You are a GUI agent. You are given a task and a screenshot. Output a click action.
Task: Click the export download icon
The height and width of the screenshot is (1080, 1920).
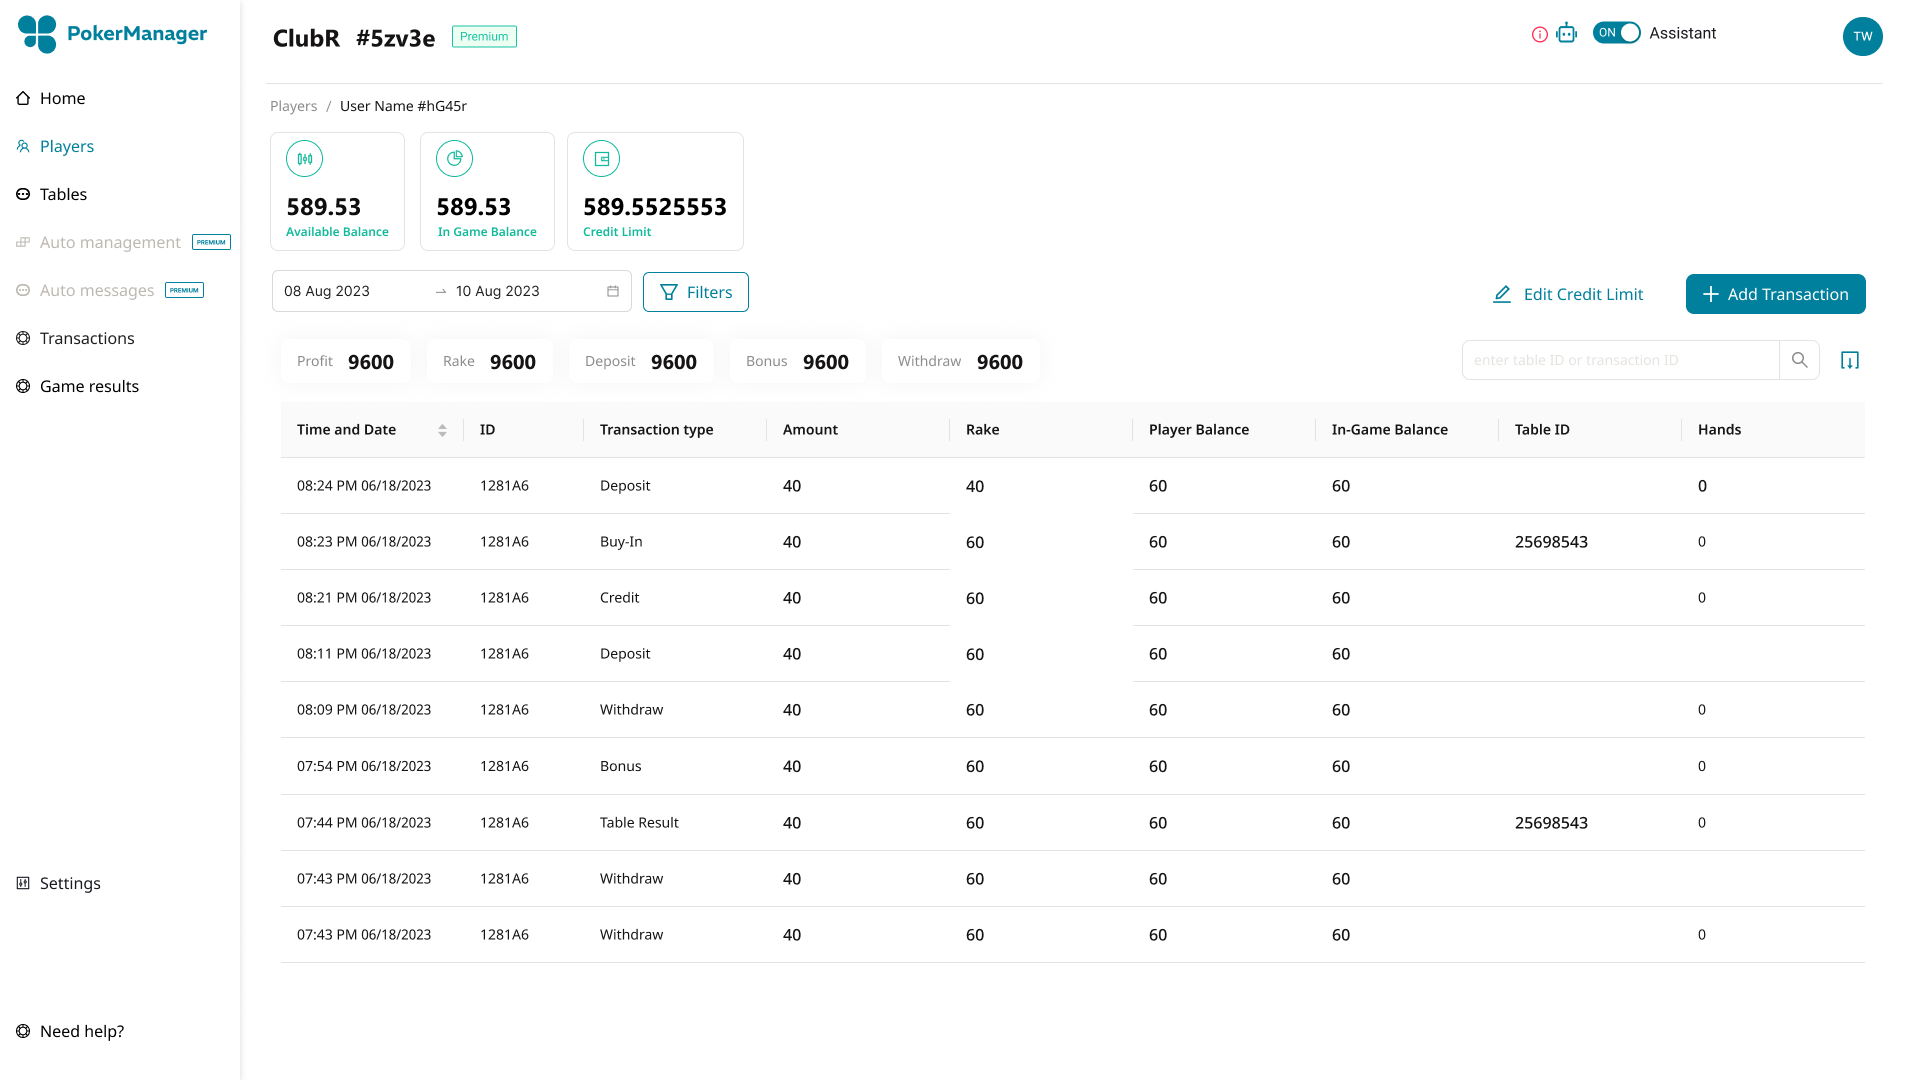click(x=1850, y=360)
